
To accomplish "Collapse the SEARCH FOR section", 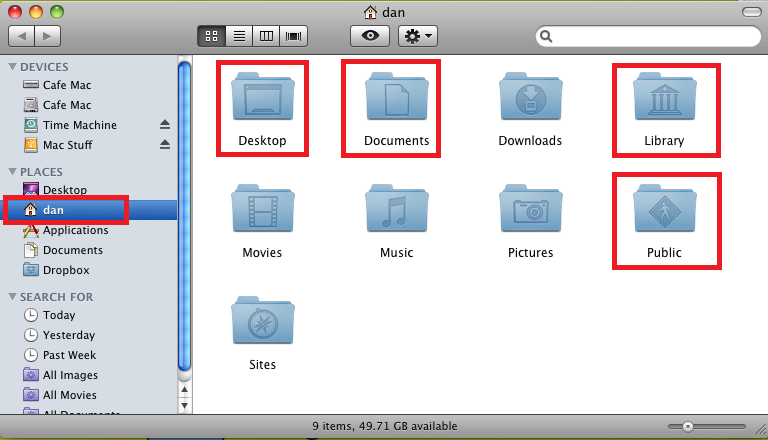I will [13, 296].
